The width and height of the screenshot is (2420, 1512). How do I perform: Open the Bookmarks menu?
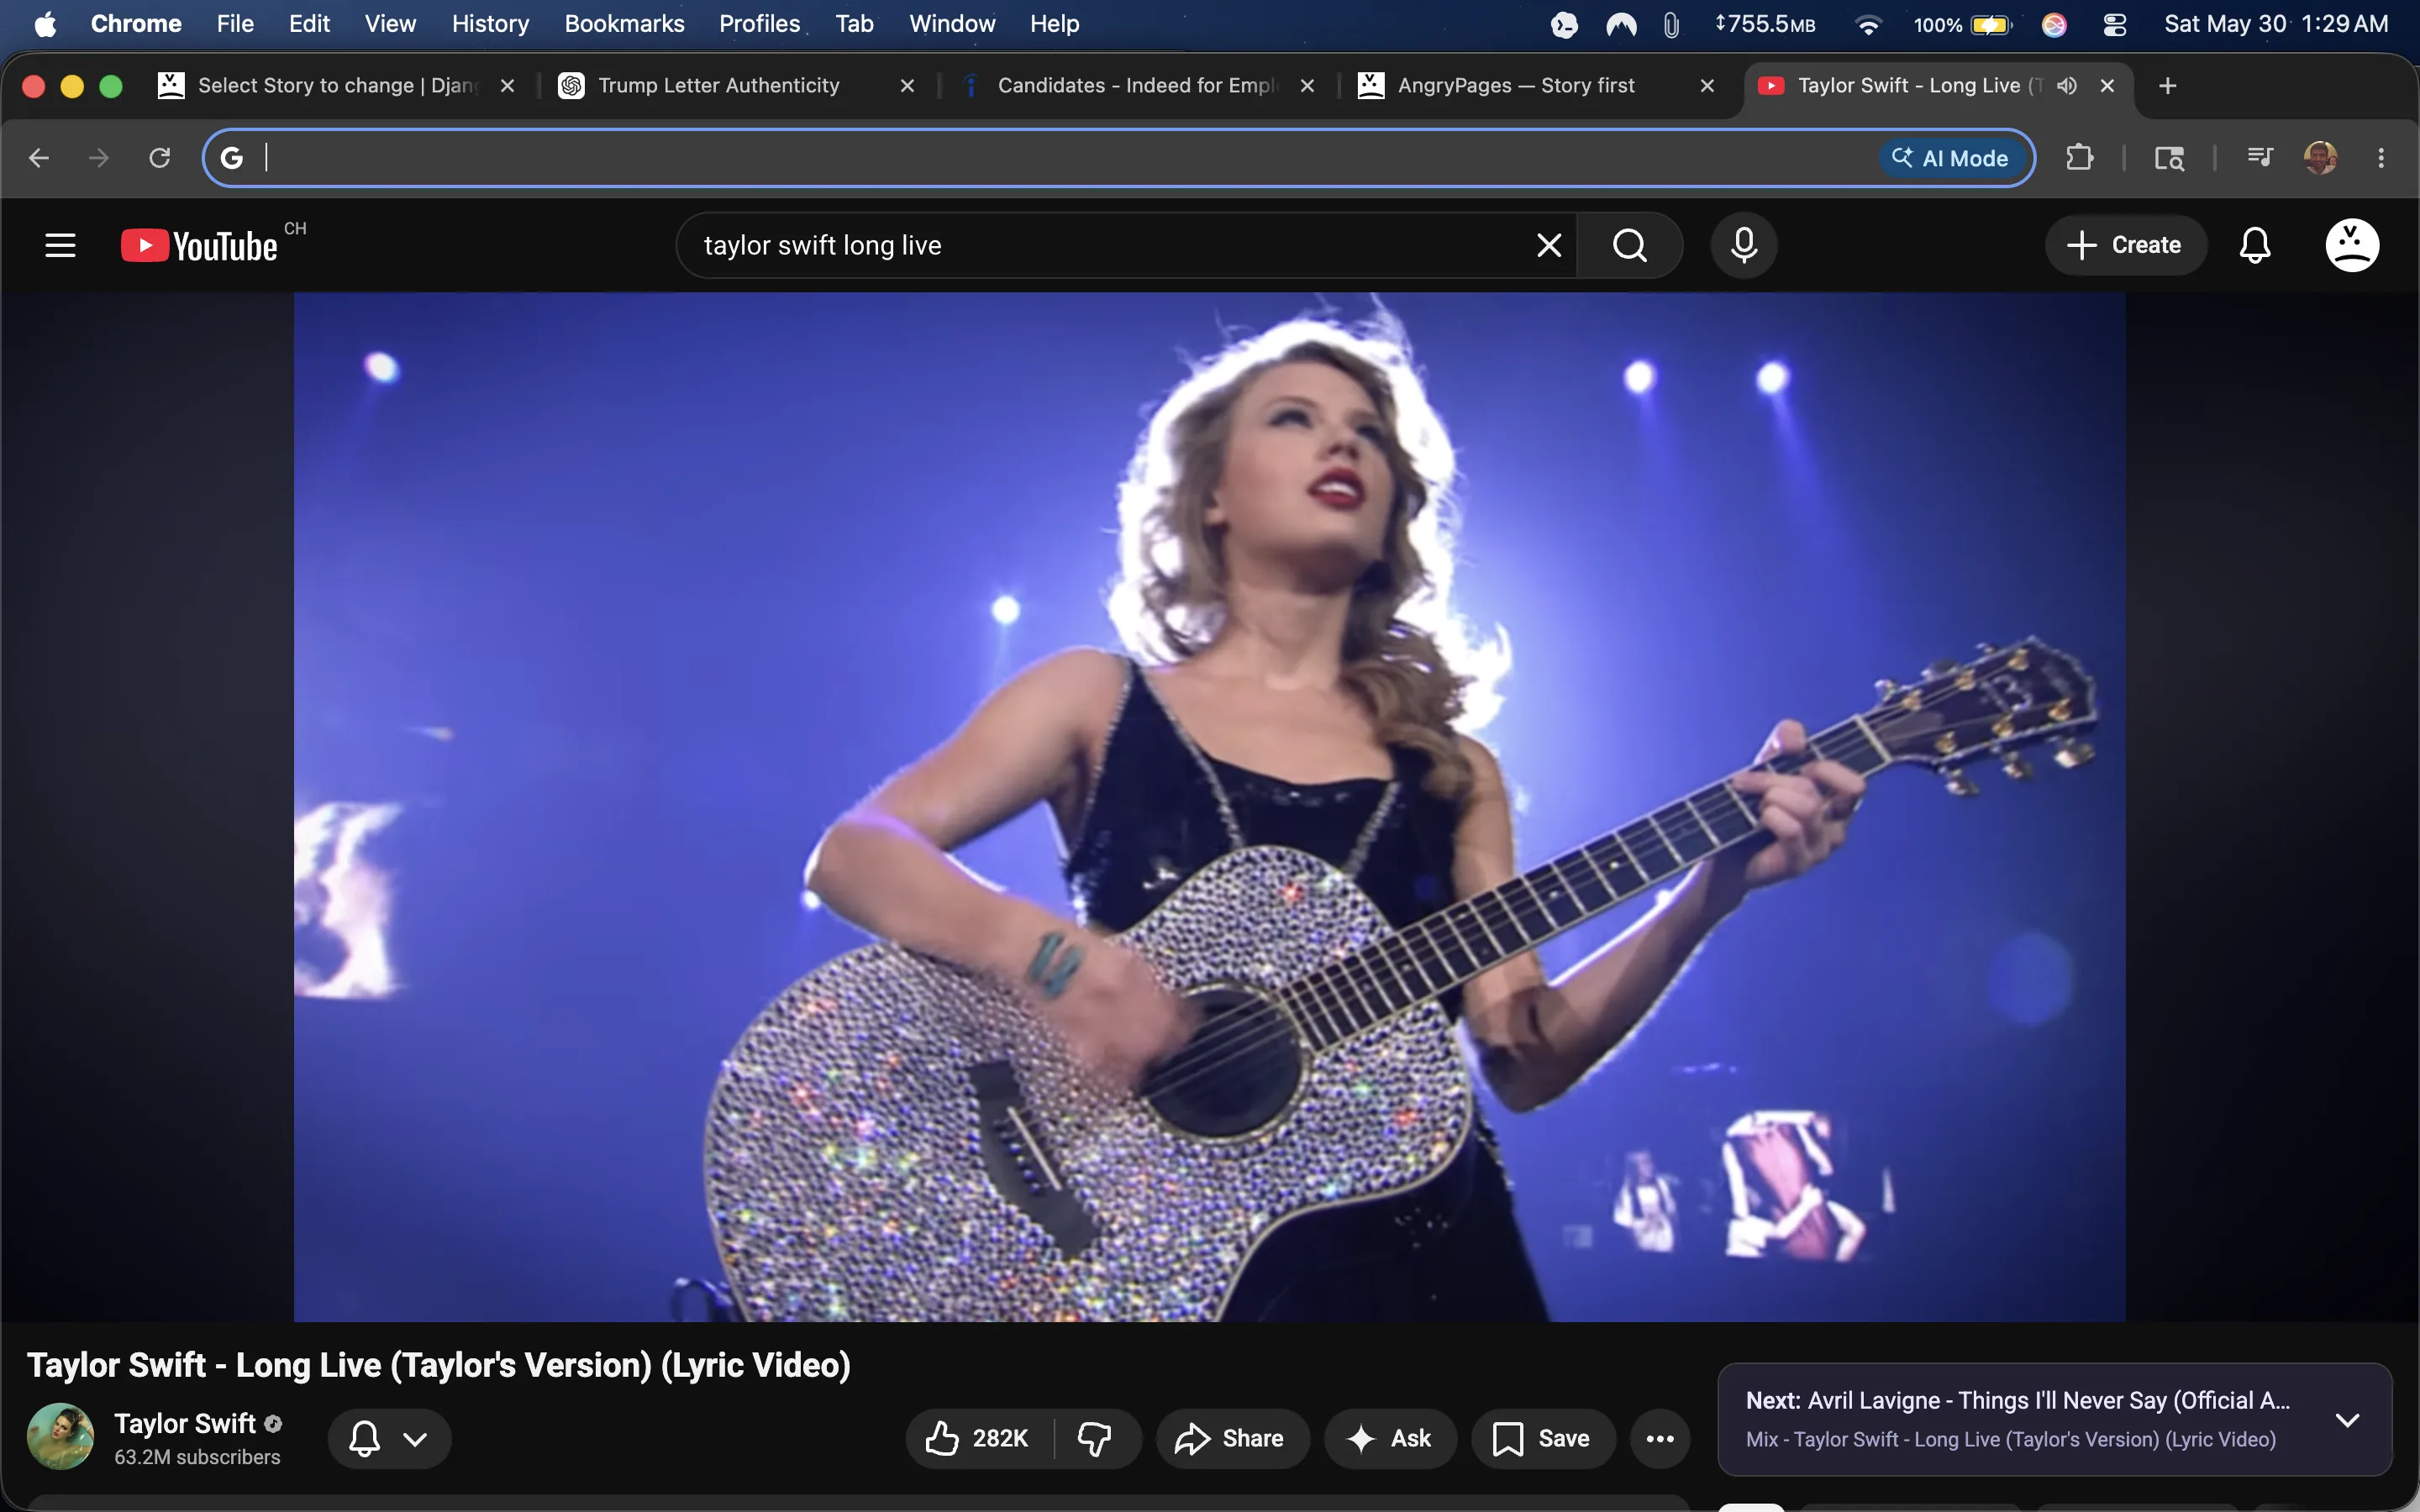(624, 24)
